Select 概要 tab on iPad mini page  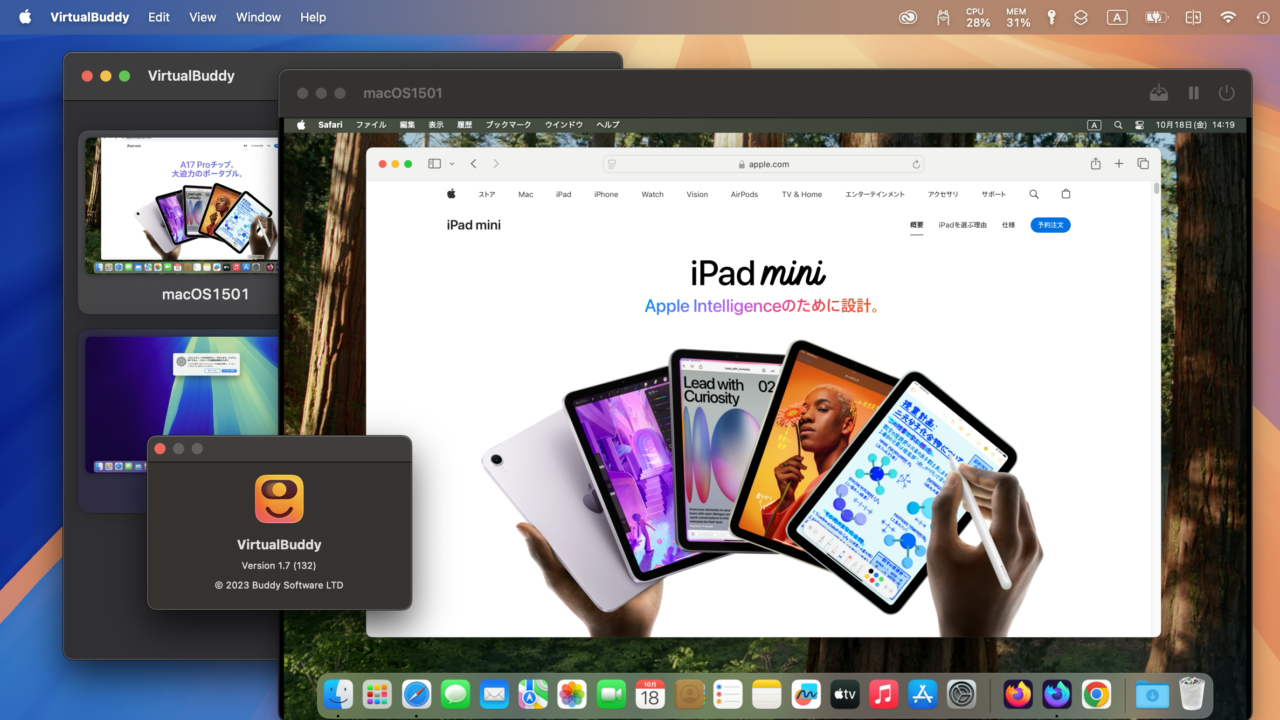tap(917, 225)
